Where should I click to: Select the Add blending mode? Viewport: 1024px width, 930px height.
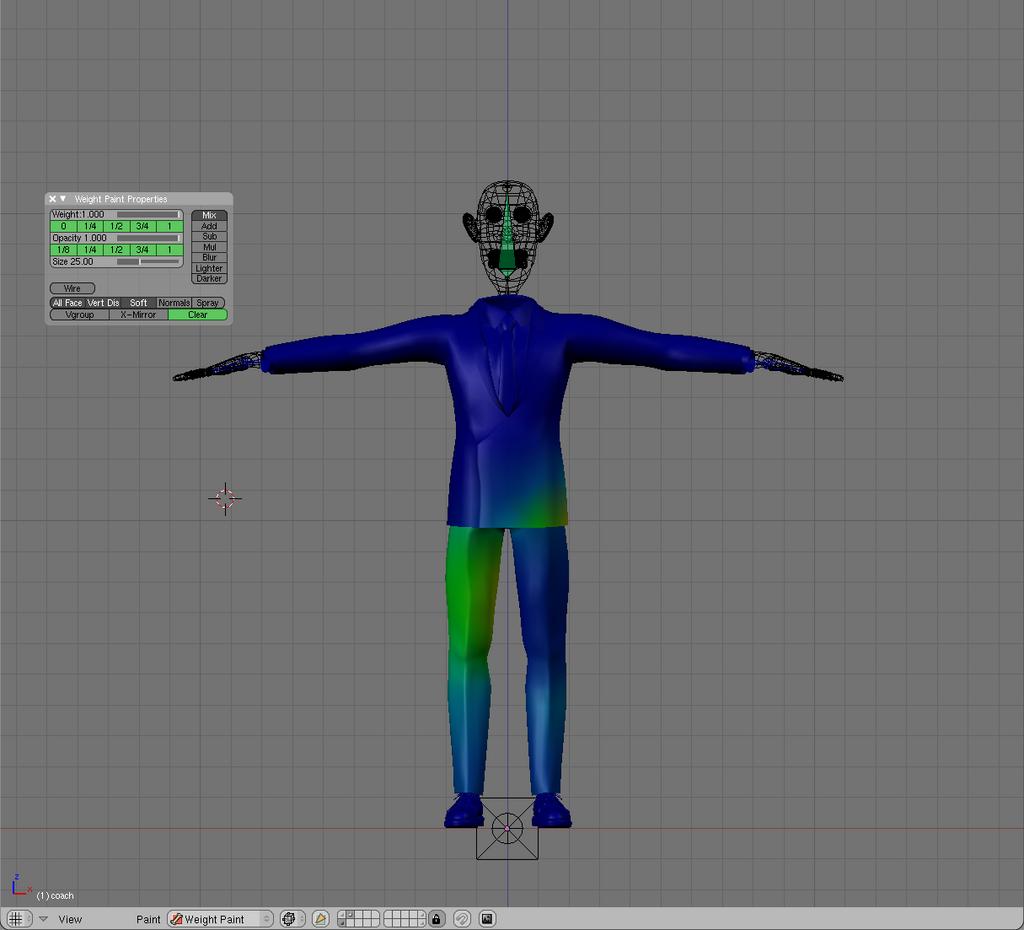coord(209,226)
